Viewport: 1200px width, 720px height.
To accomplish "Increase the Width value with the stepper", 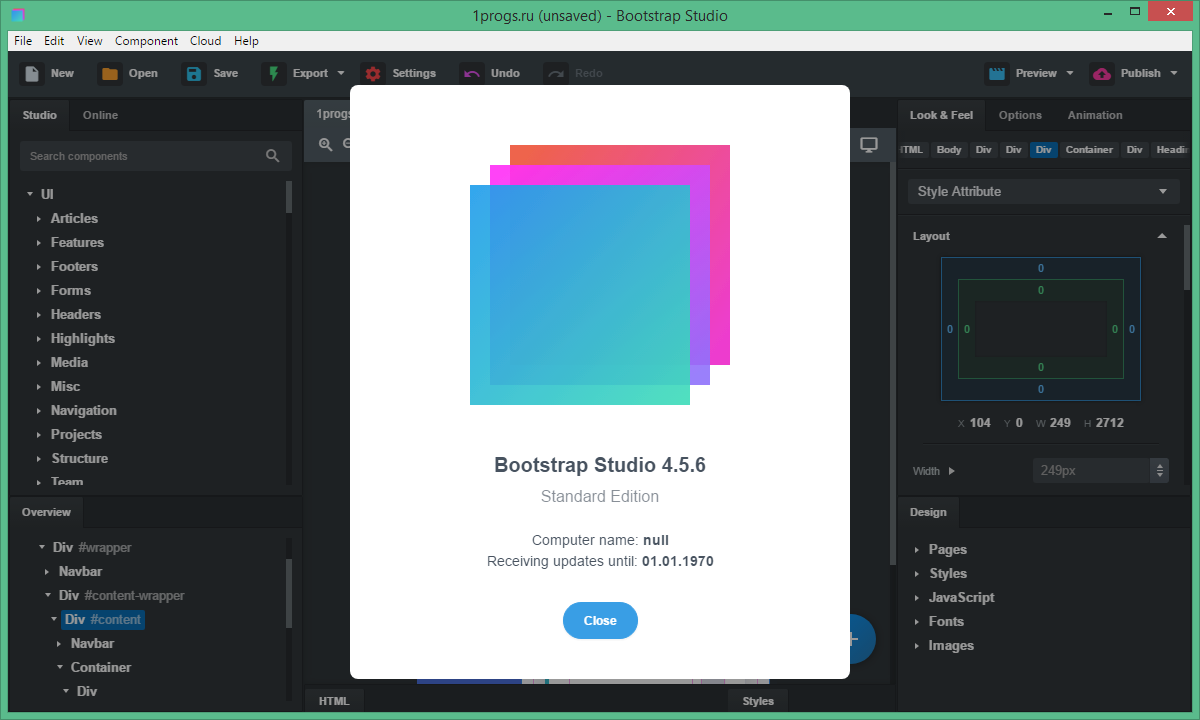I will (1160, 465).
